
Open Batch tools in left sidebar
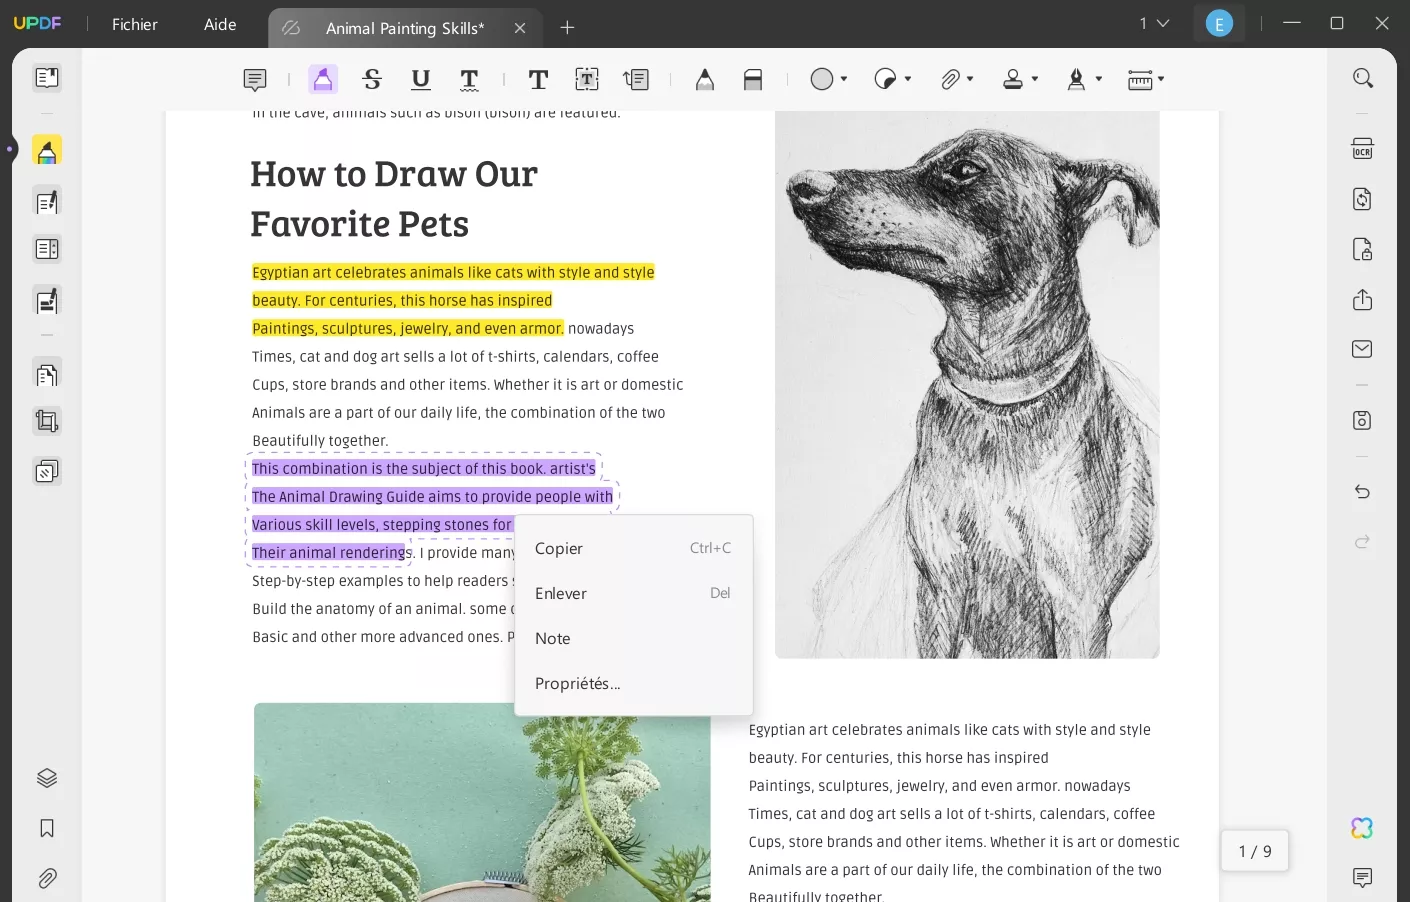click(47, 471)
